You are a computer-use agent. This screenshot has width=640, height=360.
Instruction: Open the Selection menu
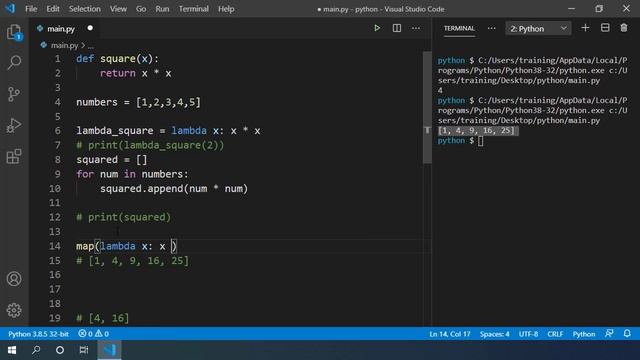84,9
